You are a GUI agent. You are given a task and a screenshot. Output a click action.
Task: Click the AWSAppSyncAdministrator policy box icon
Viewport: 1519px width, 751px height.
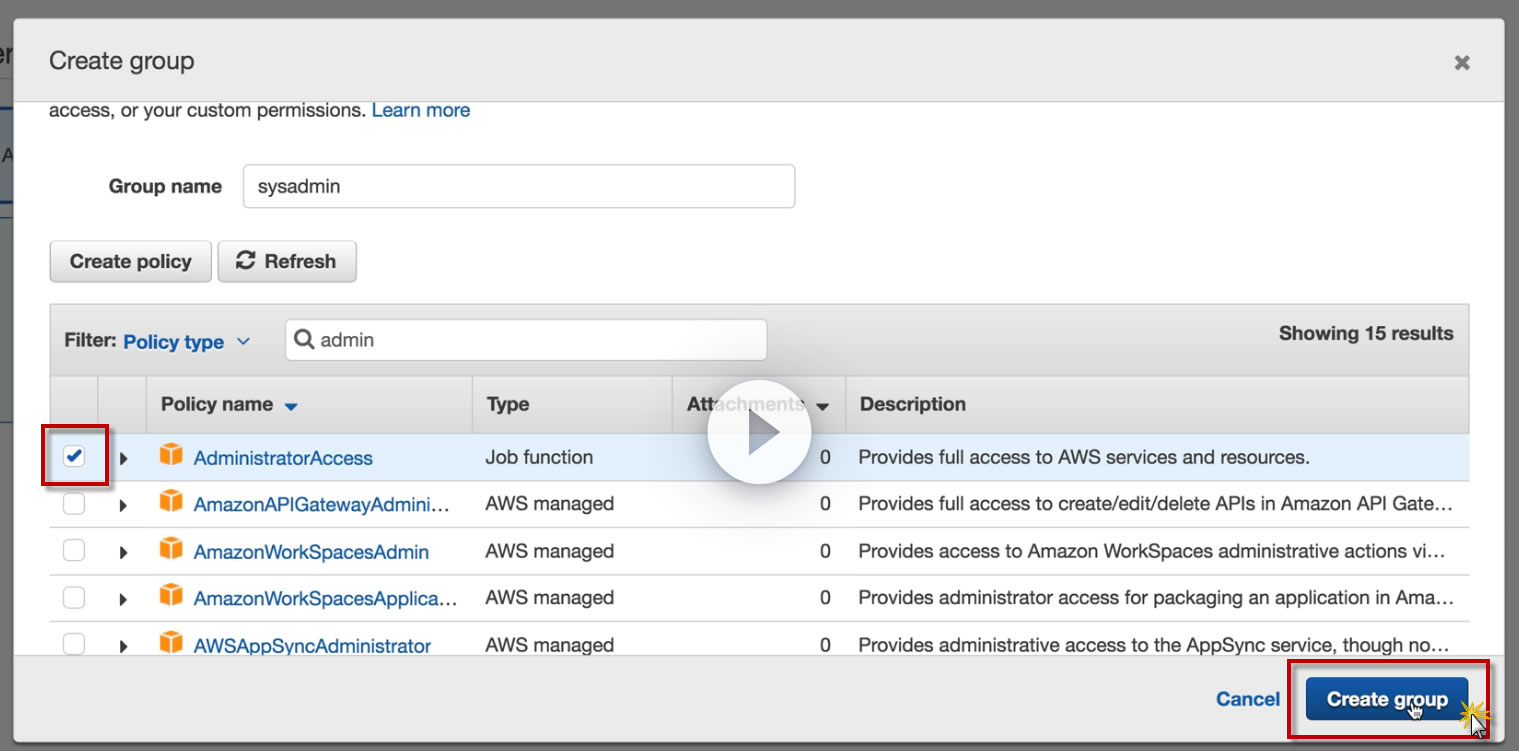pyautogui.click(x=172, y=643)
